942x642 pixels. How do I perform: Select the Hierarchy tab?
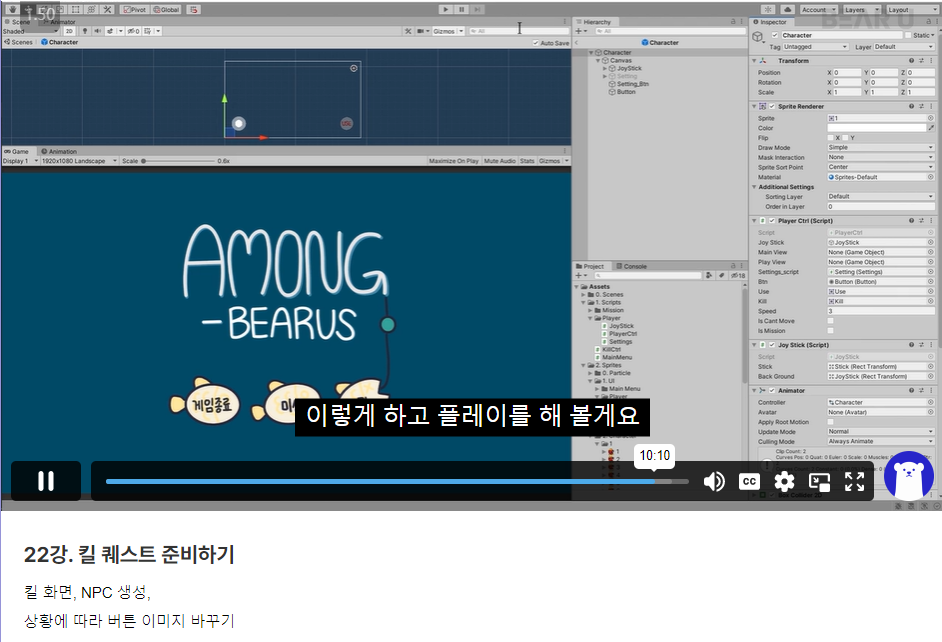tap(593, 22)
